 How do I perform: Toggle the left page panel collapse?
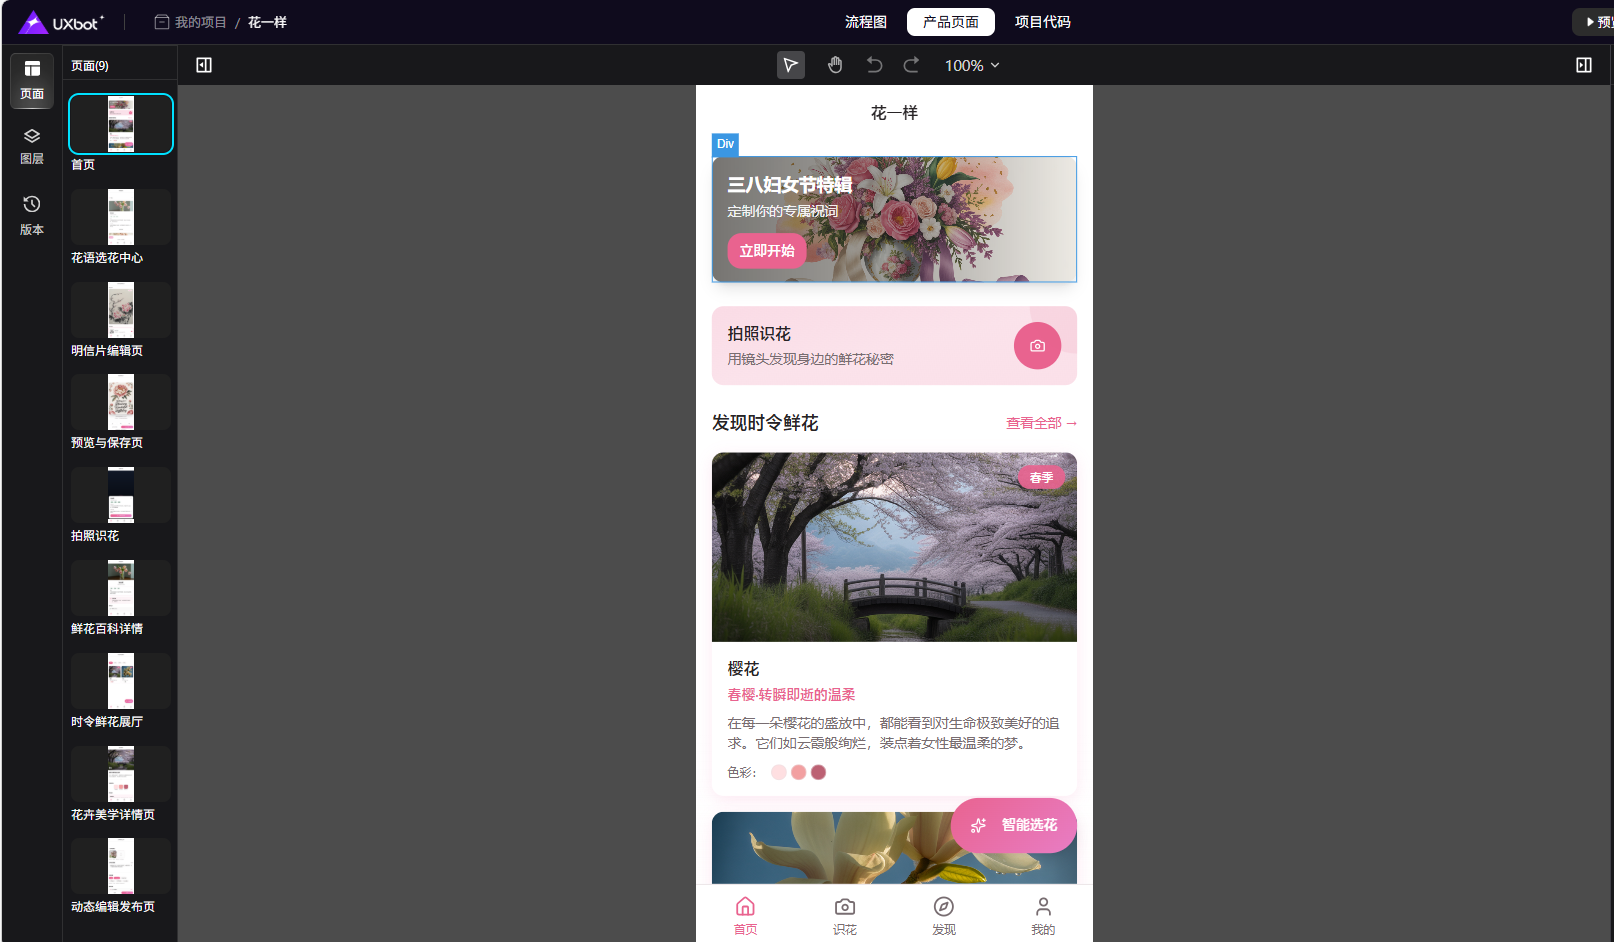204,65
